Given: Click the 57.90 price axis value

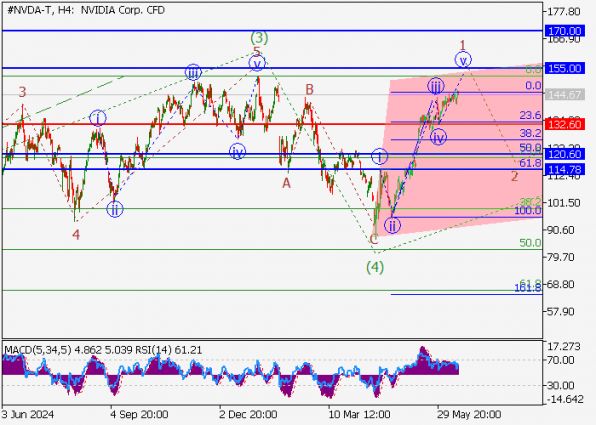Looking at the screenshot, I should click(560, 312).
